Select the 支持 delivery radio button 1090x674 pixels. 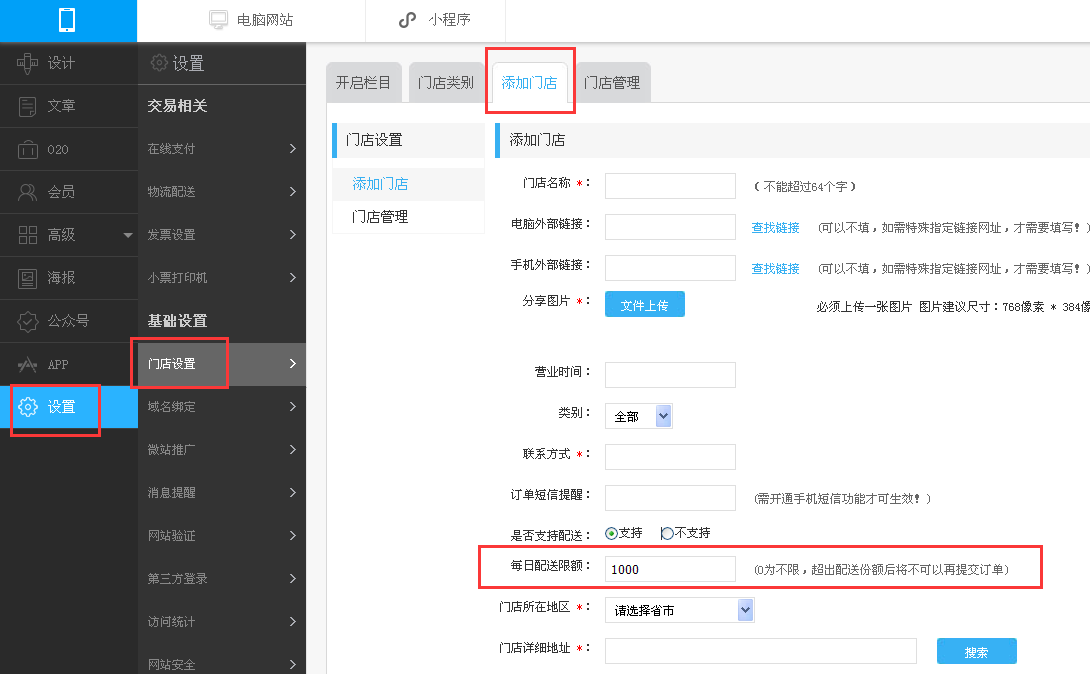pyautogui.click(x=611, y=534)
